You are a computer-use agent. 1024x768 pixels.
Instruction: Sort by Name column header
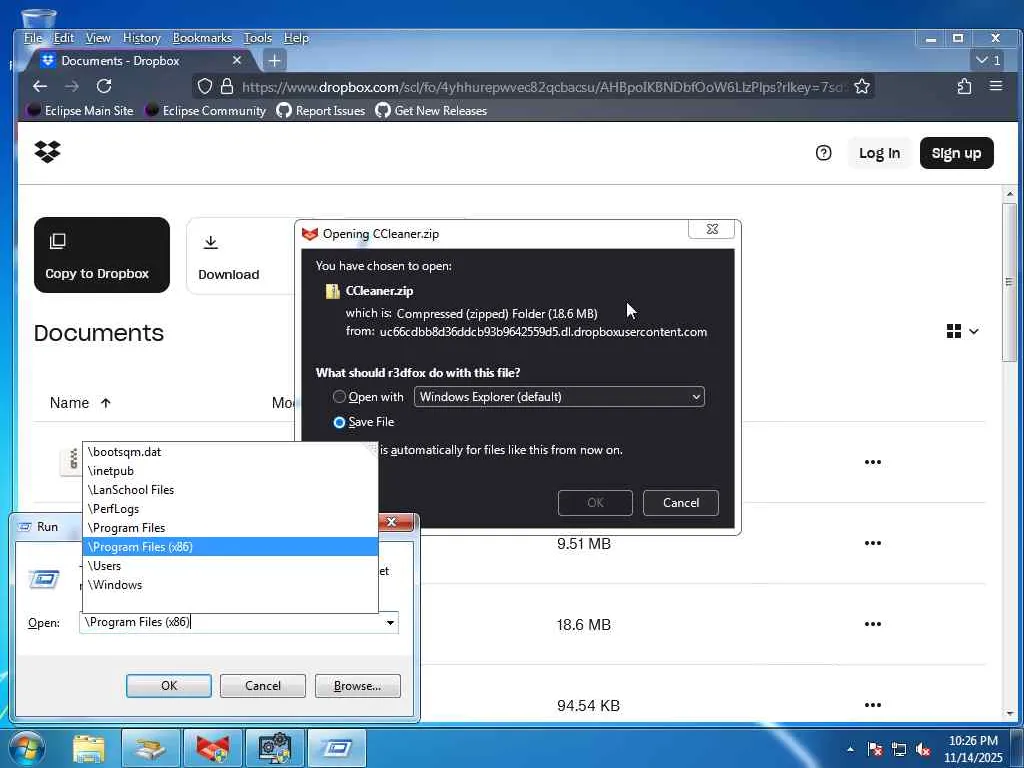pyautogui.click(x=80, y=403)
